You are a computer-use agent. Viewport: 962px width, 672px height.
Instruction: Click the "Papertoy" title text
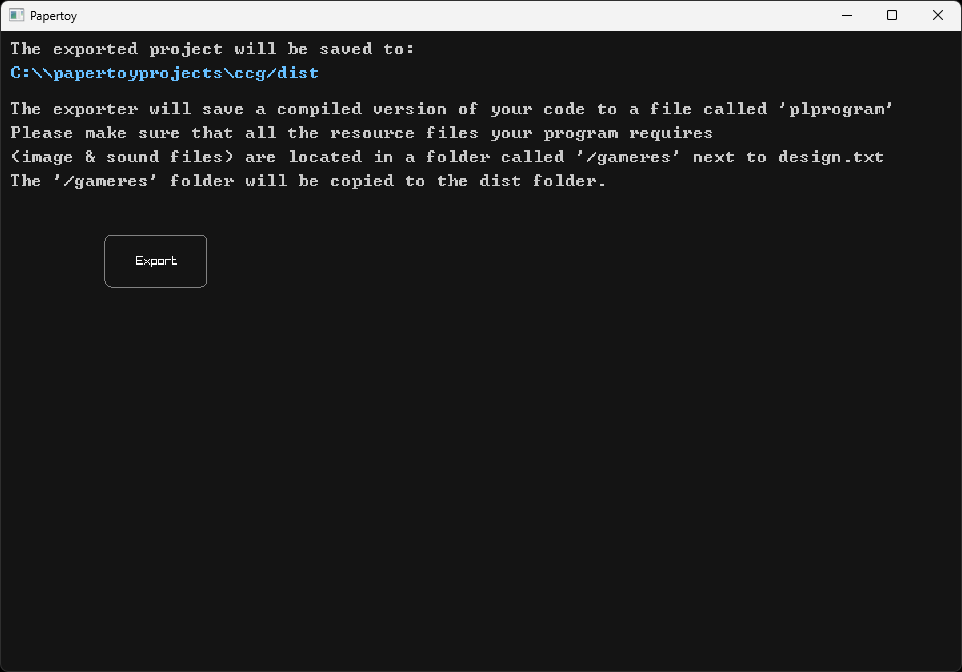click(x=53, y=16)
